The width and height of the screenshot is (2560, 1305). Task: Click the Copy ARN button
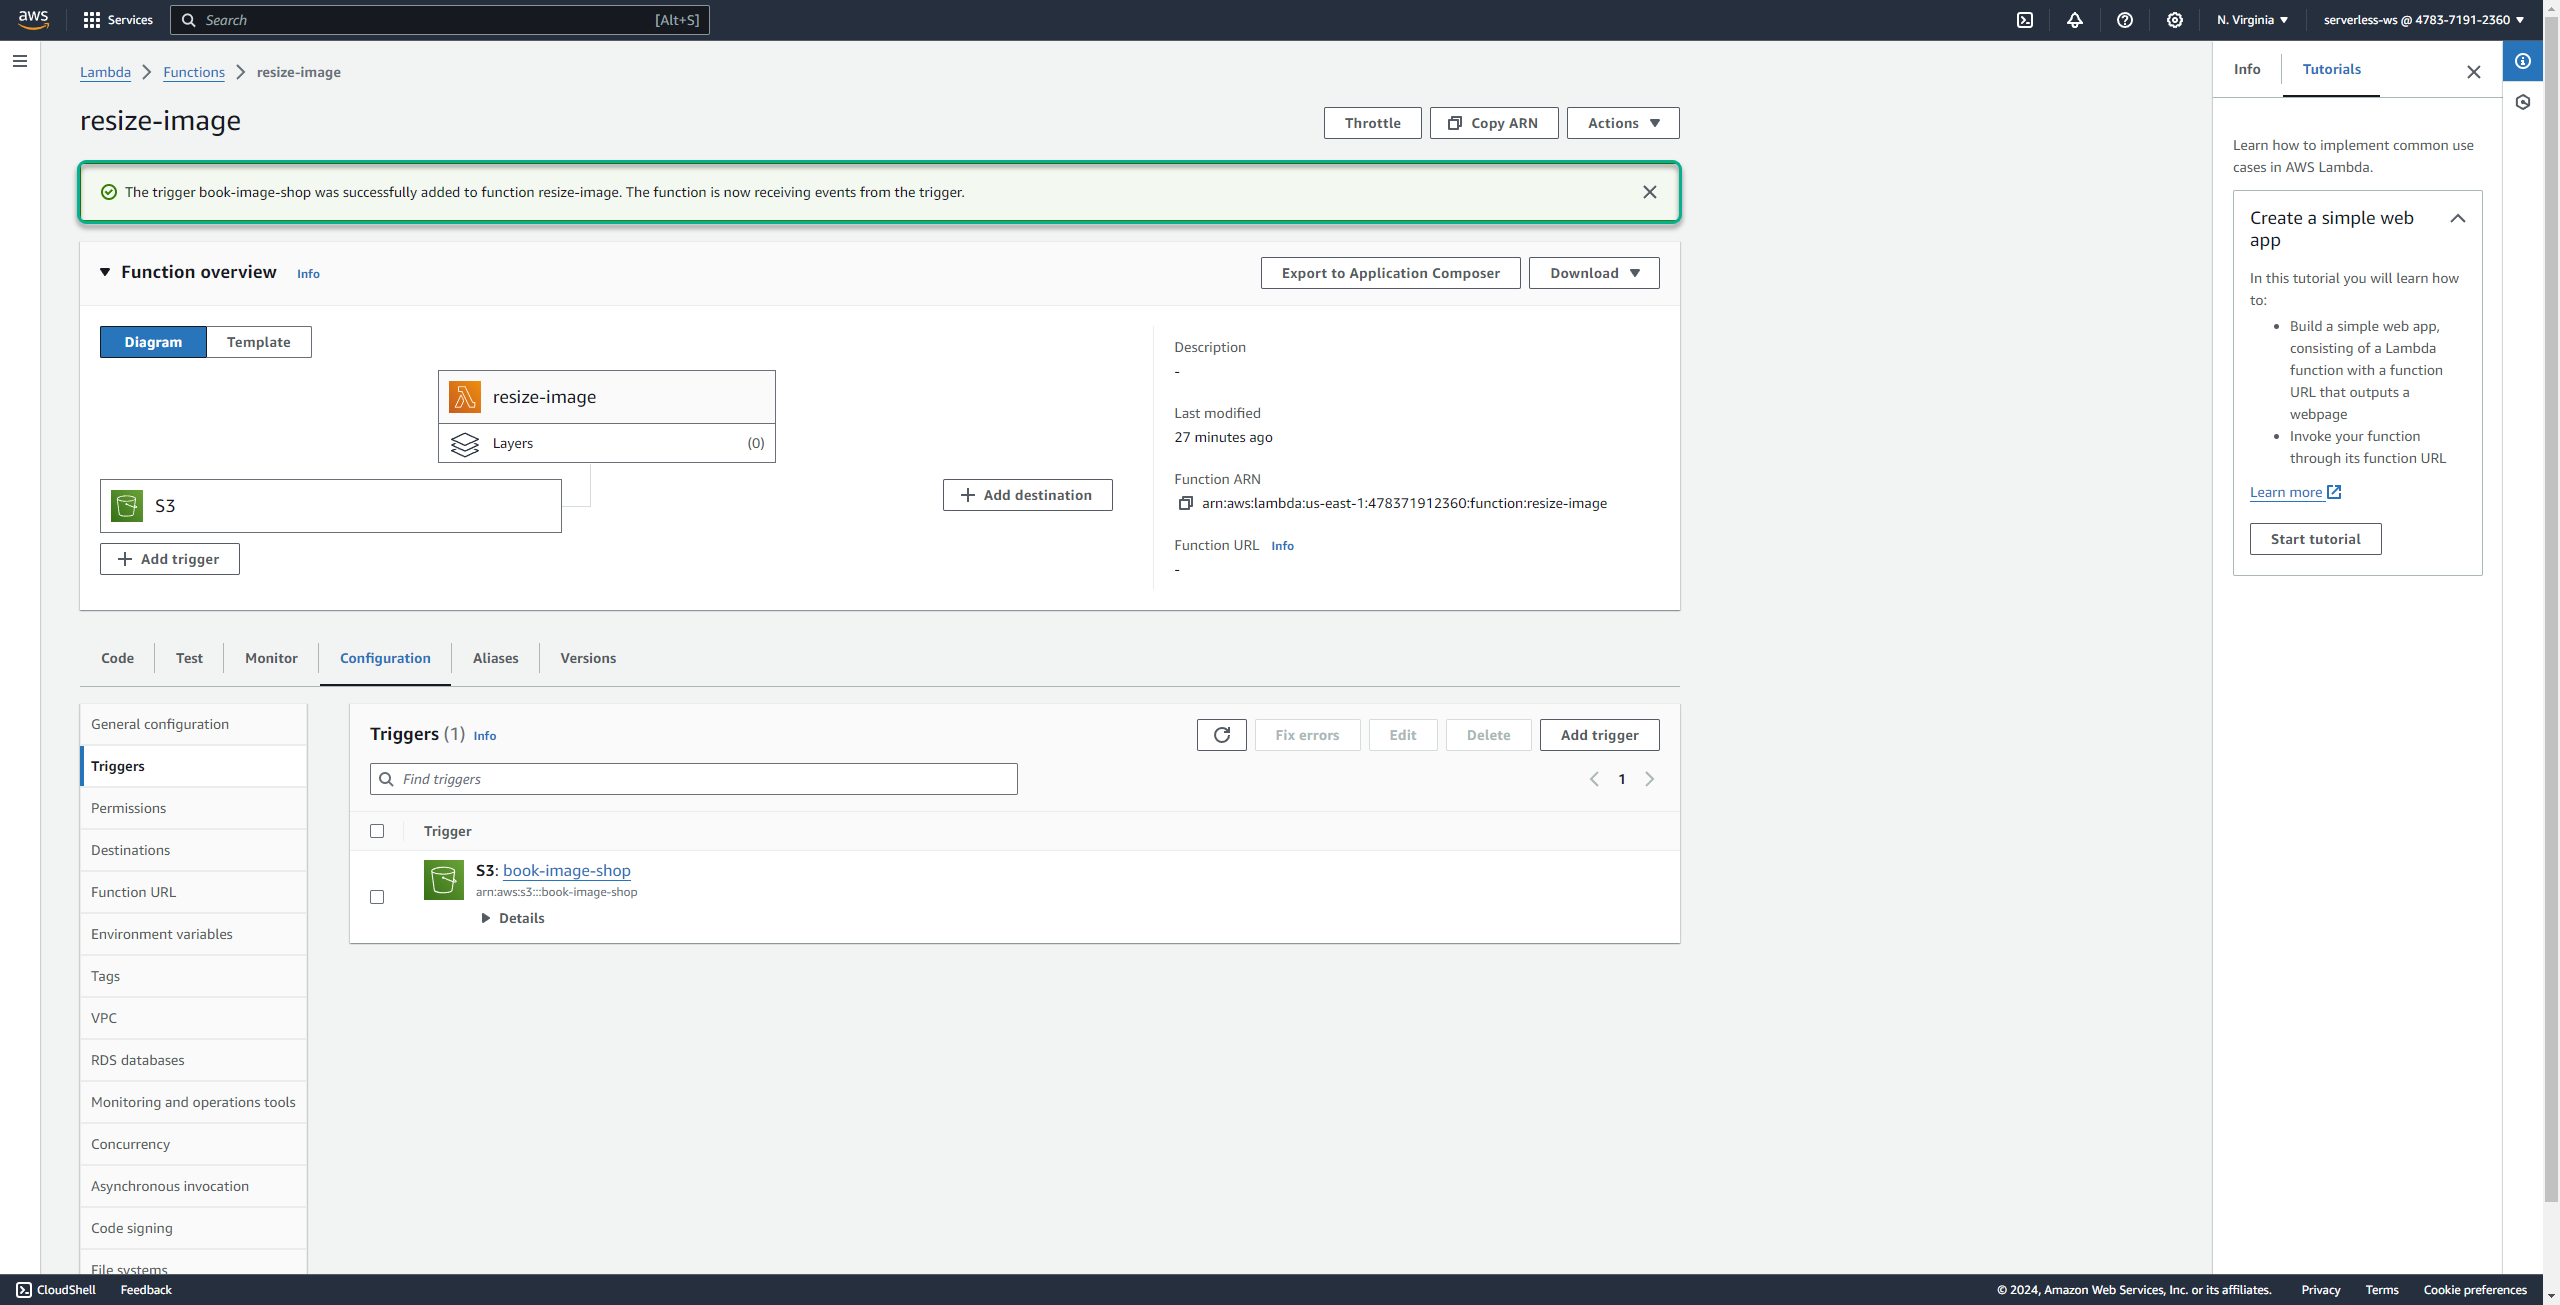[x=1494, y=123]
